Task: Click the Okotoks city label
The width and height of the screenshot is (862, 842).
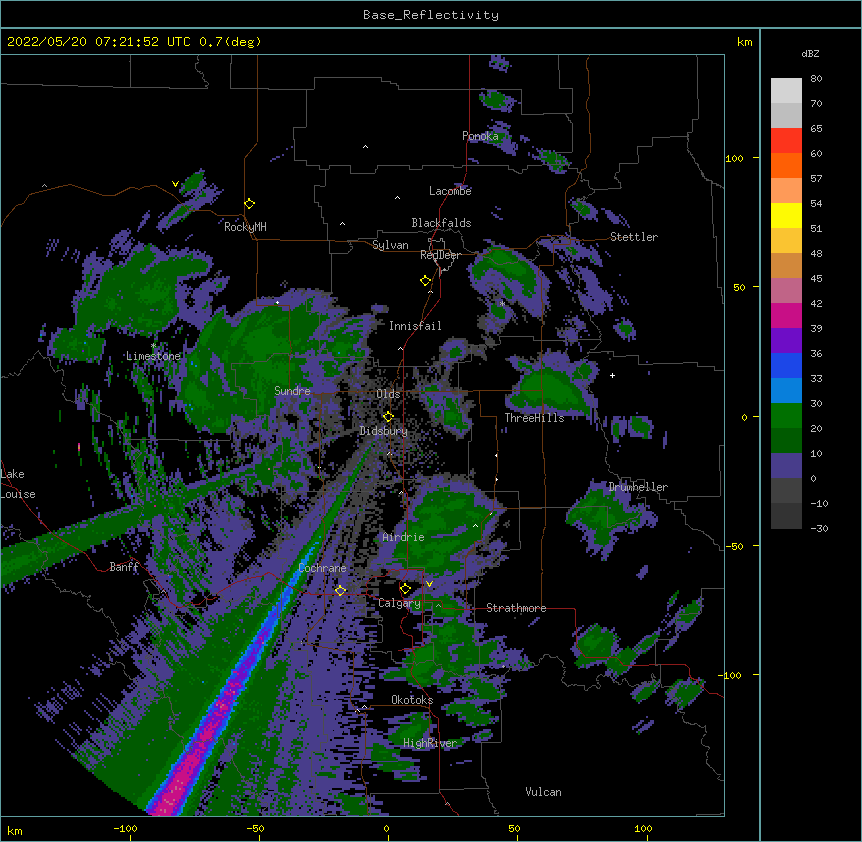Action: (x=412, y=700)
